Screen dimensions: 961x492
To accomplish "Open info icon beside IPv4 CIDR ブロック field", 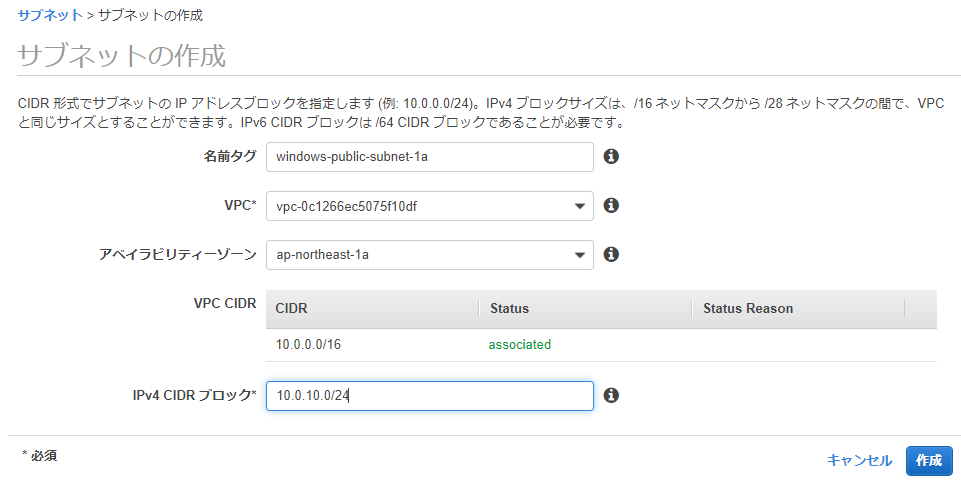I will (610, 395).
